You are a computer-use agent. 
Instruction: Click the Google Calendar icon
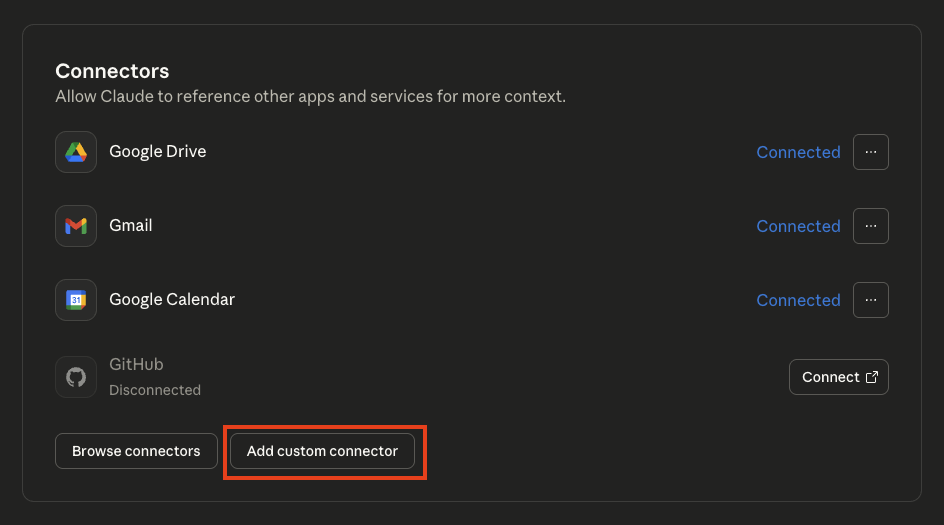[76, 300]
